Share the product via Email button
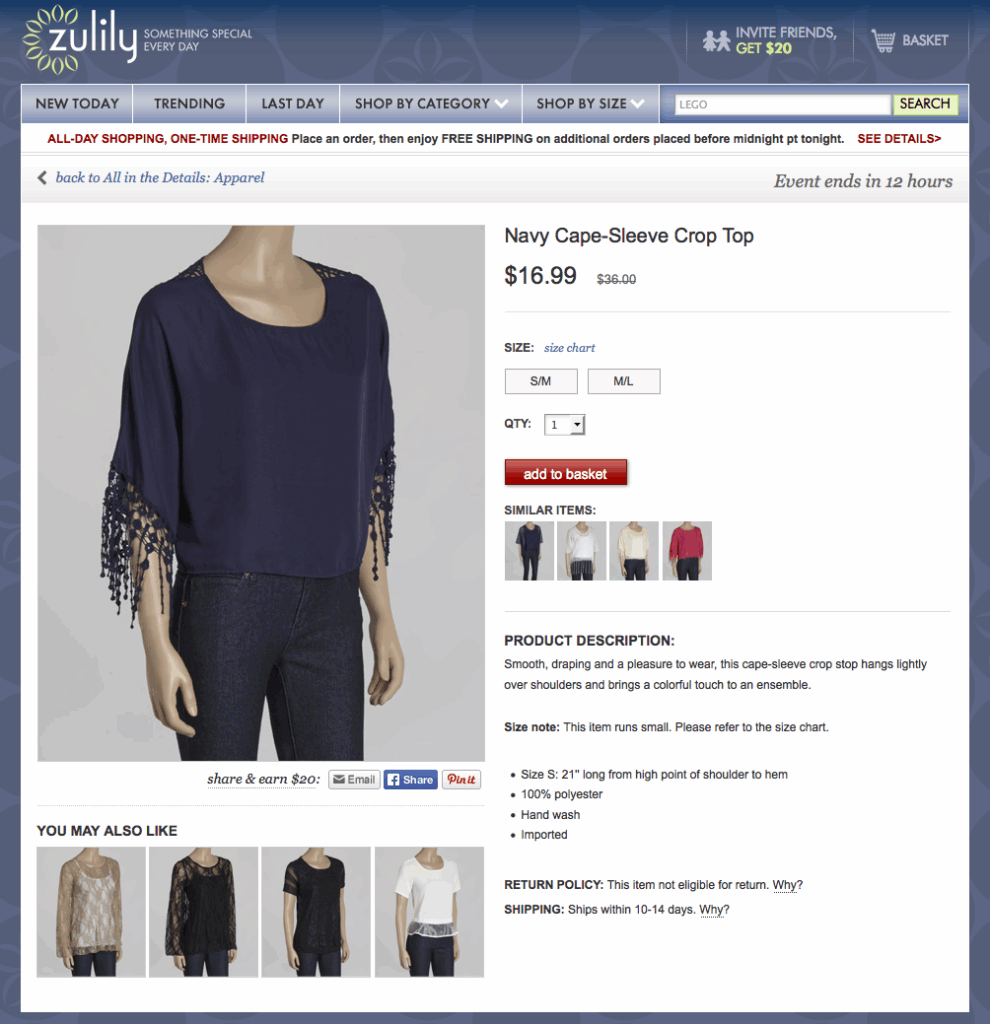990x1024 pixels. [x=354, y=779]
